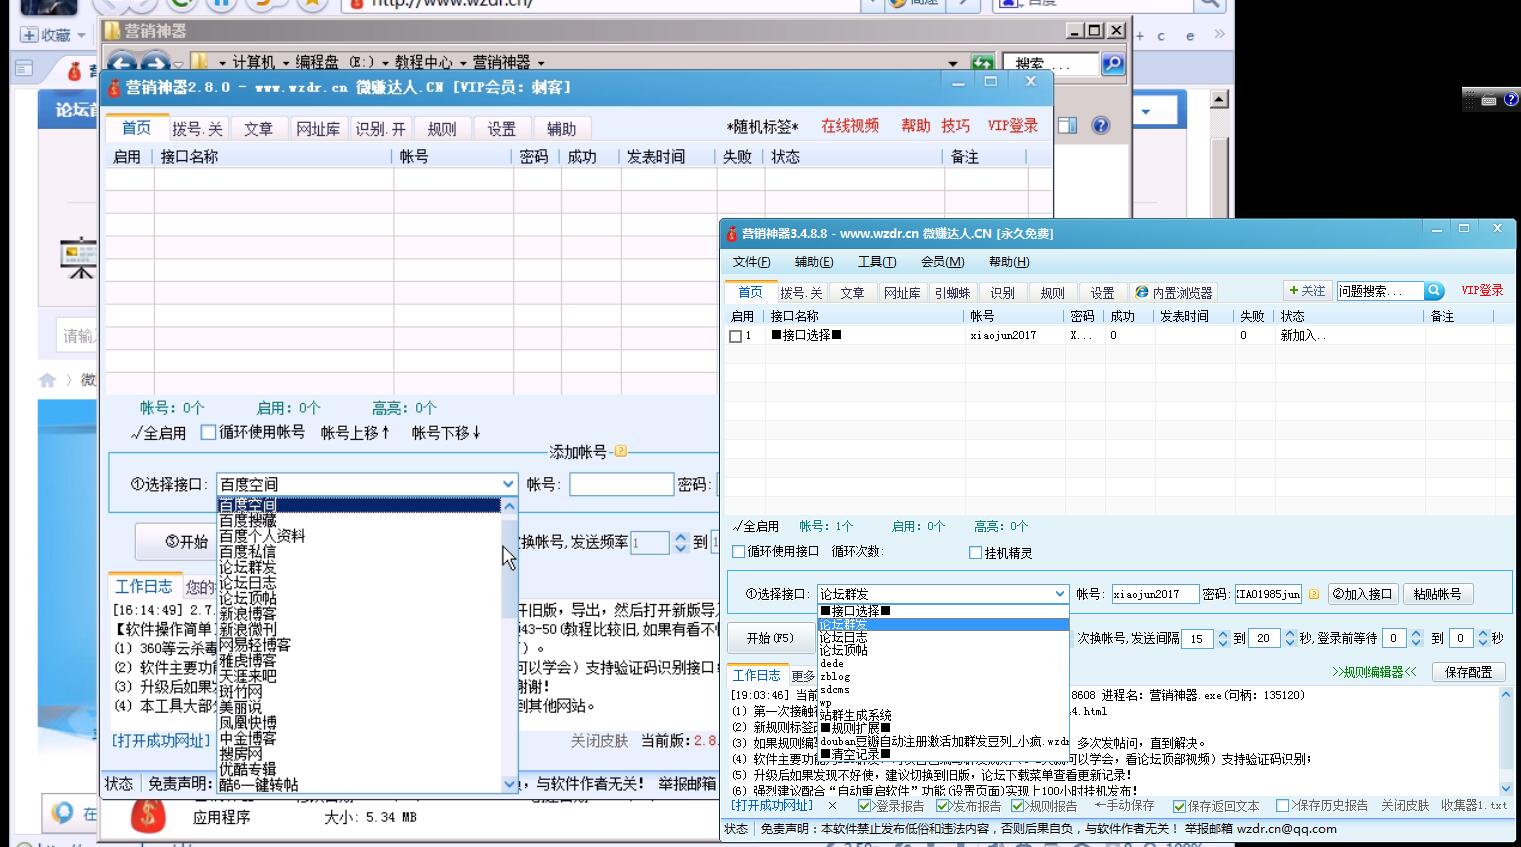Click the yellow help icon beside 添加帐号
The width and height of the screenshot is (1521, 847).
point(620,452)
